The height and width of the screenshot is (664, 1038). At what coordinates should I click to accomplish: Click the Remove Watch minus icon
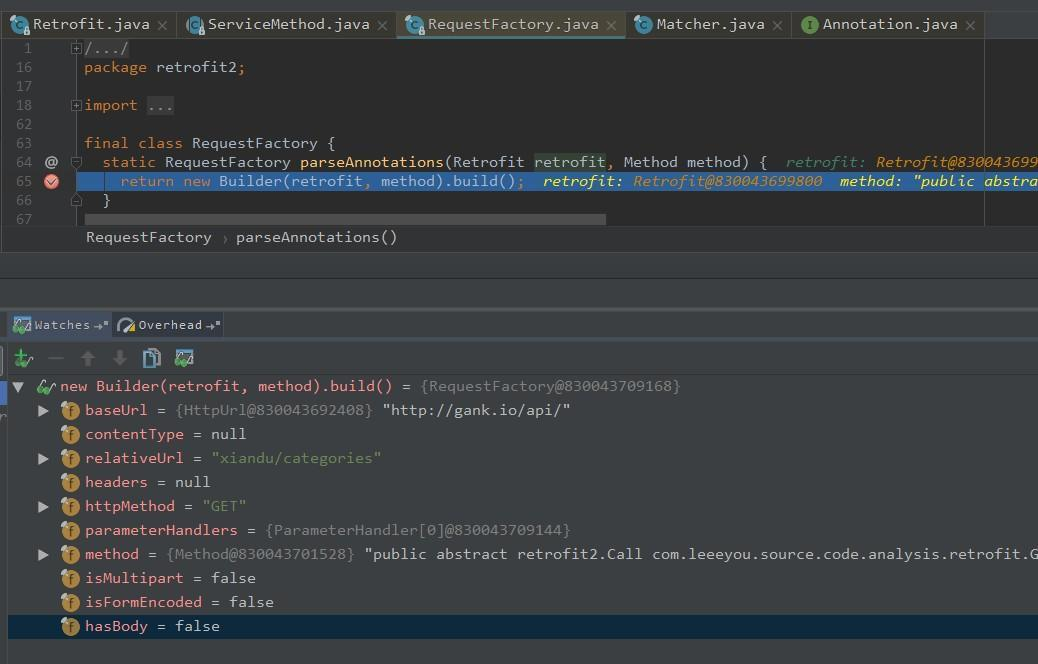click(x=56, y=358)
